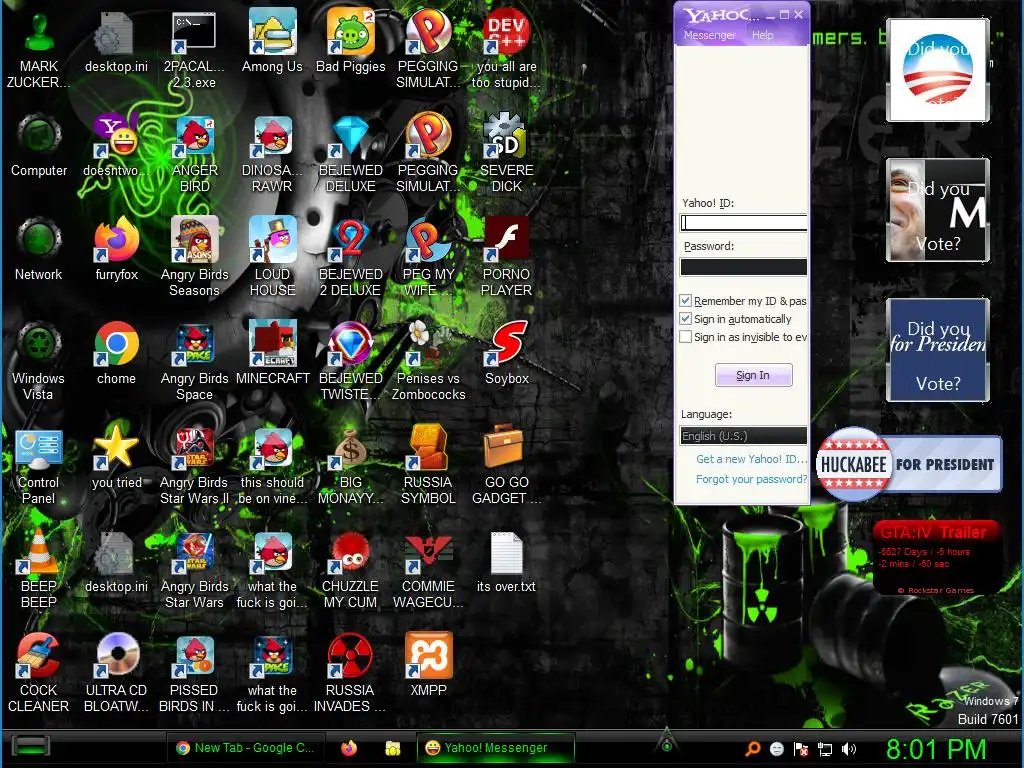Click the for President Did you Vote gadget
Screen dimensions: 1024x768
(938, 350)
